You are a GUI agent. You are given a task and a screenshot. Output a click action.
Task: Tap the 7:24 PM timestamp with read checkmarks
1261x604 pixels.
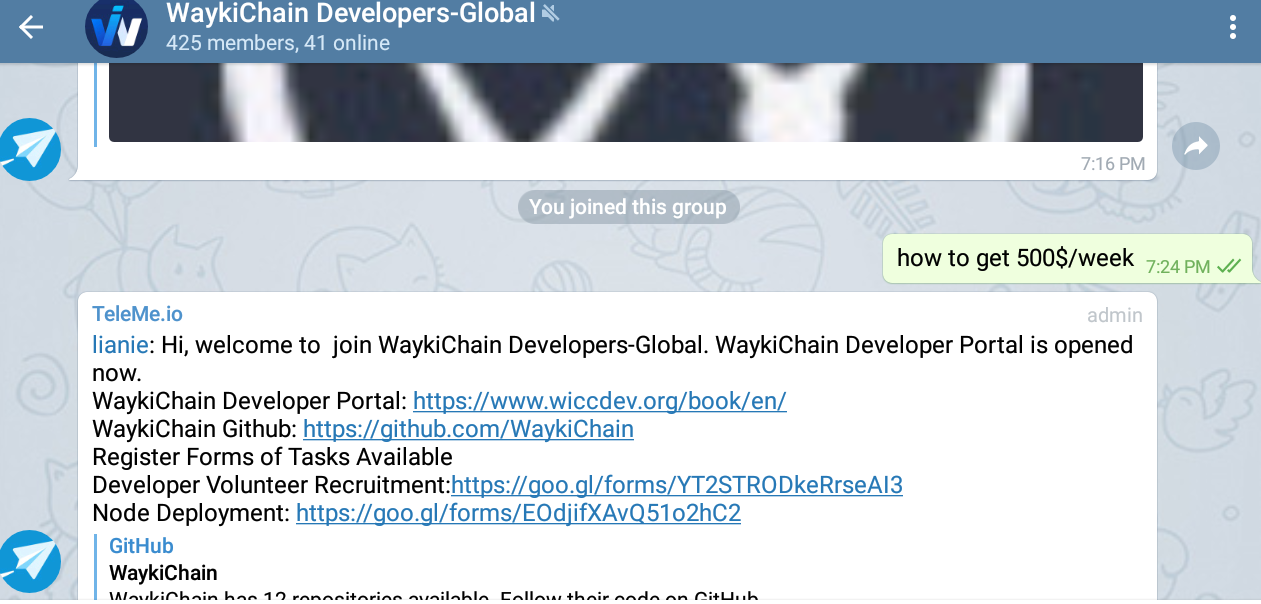1193,267
